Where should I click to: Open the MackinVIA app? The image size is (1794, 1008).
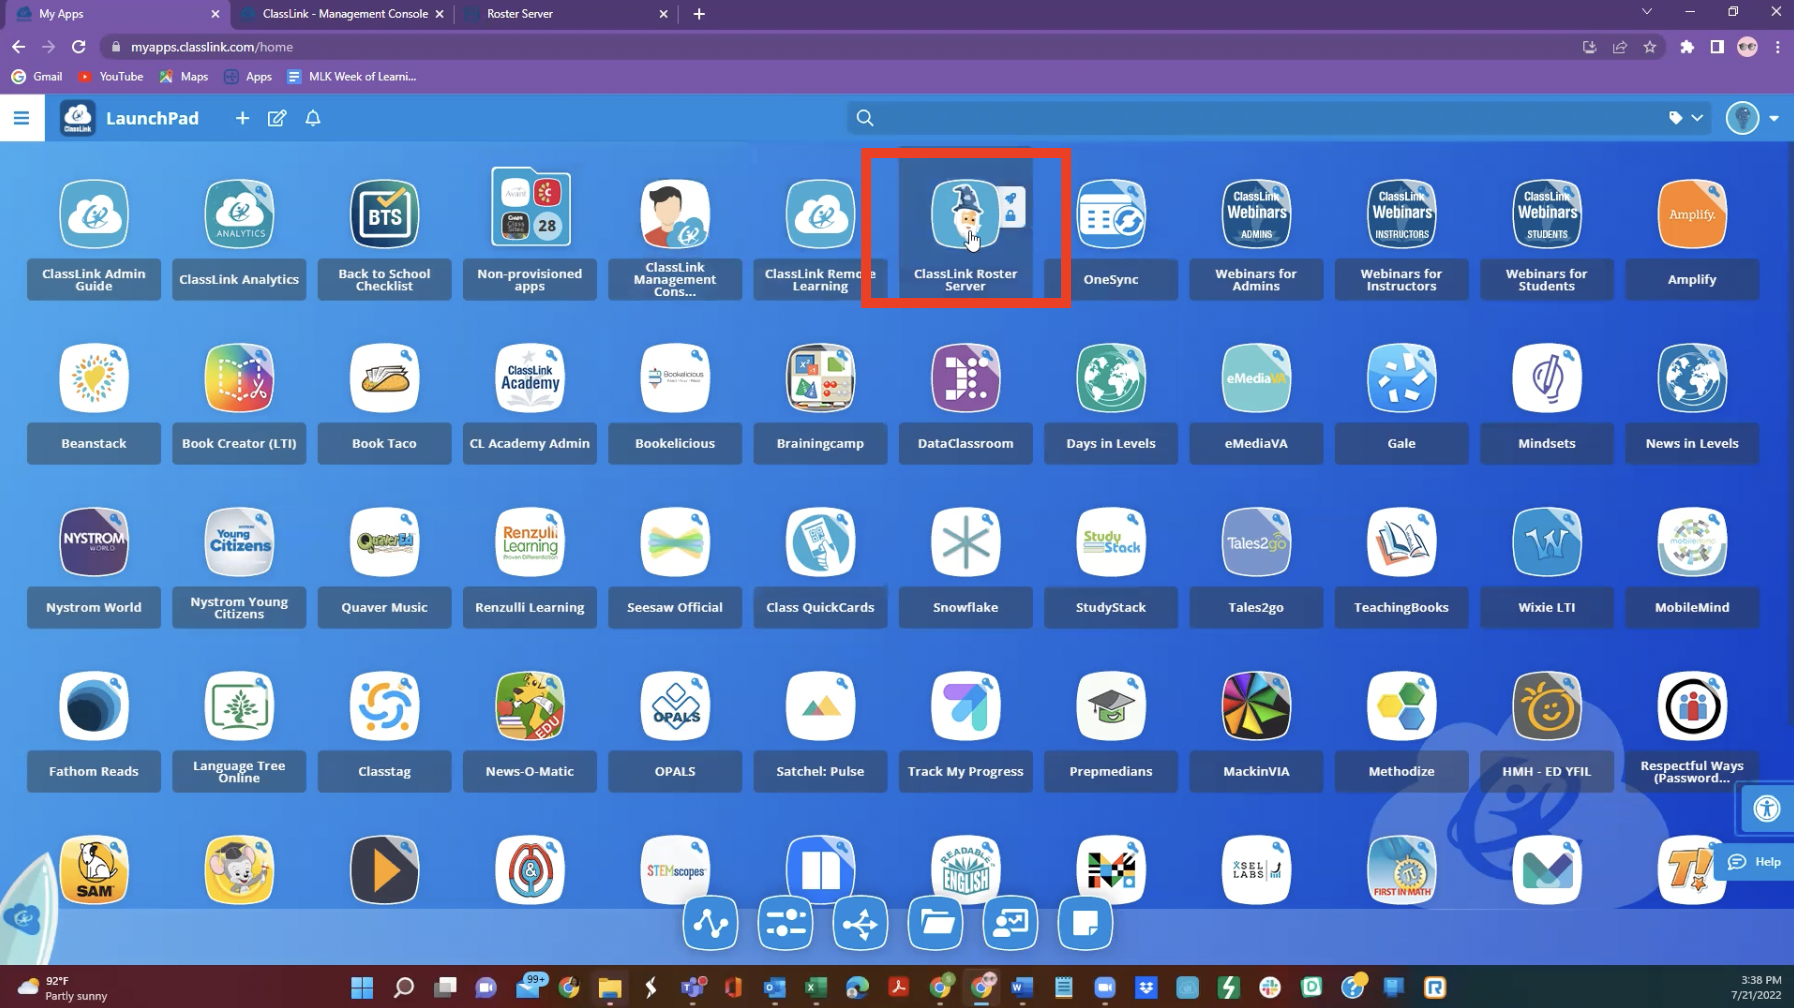pos(1256,707)
